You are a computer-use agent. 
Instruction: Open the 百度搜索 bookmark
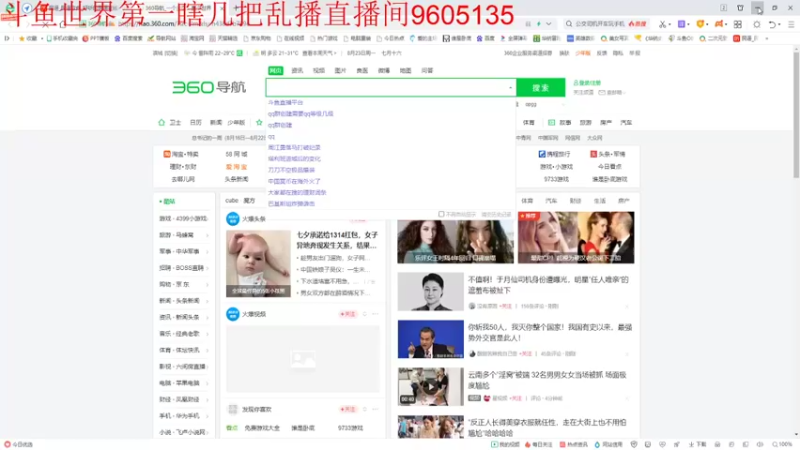click(x=129, y=38)
